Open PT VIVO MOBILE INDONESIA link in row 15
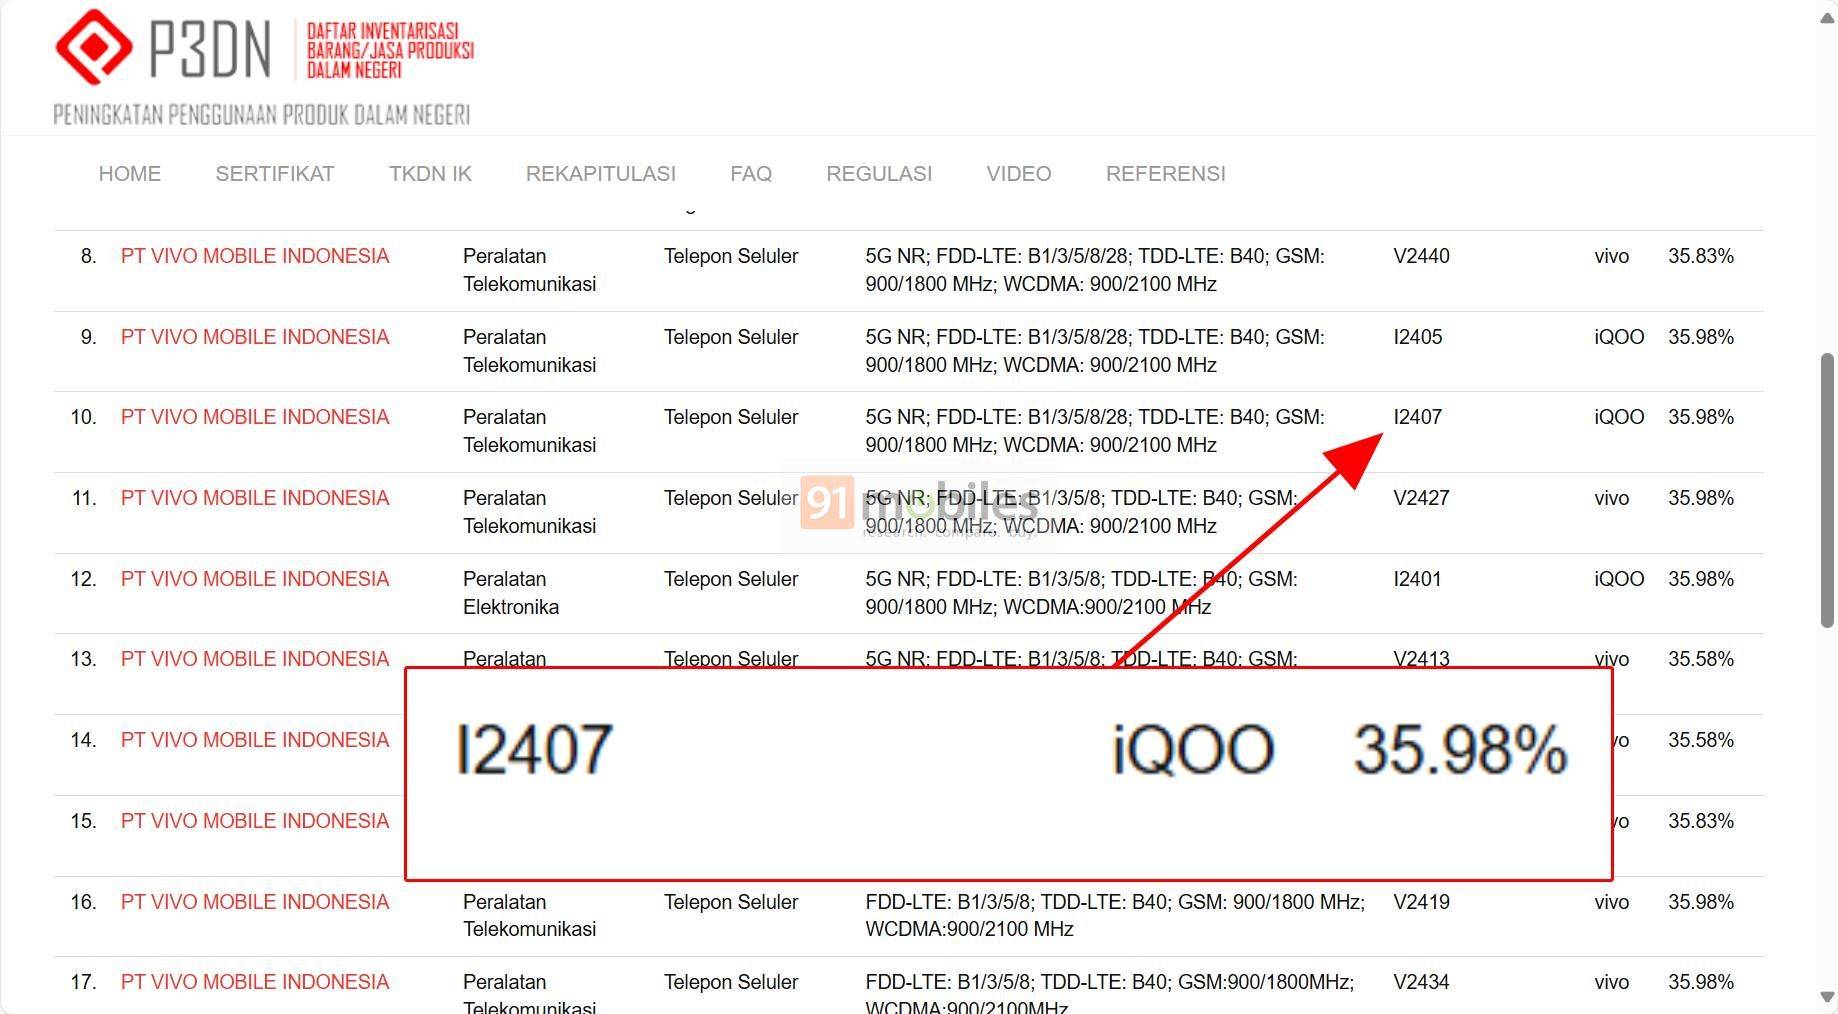This screenshot has width=1838, height=1014. pos(255,821)
